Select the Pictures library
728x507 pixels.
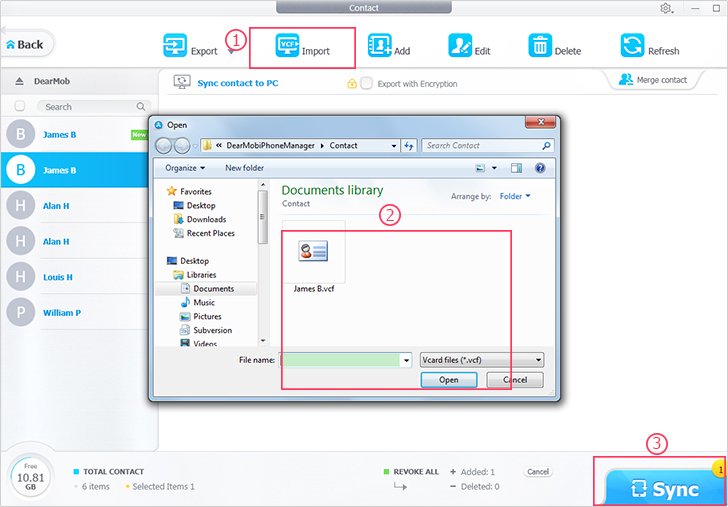point(201,317)
